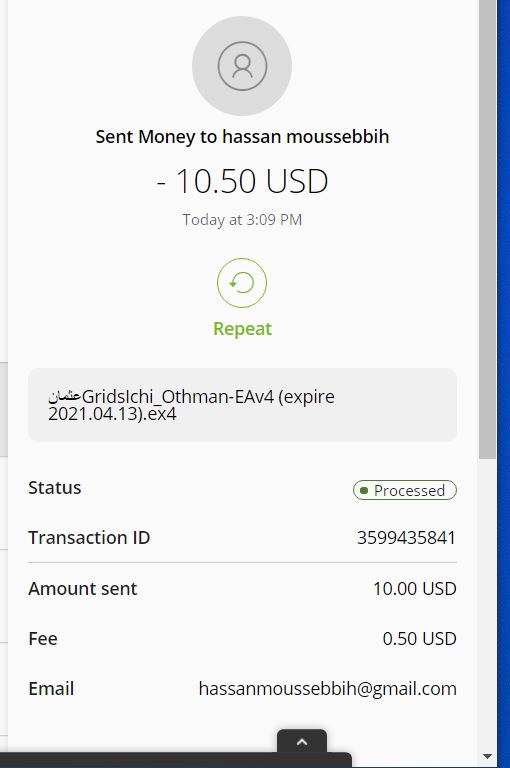Screen dimensions: 510x768
Task: Click the Sent Money to hassan moussebbih title
Action: (x=242, y=137)
